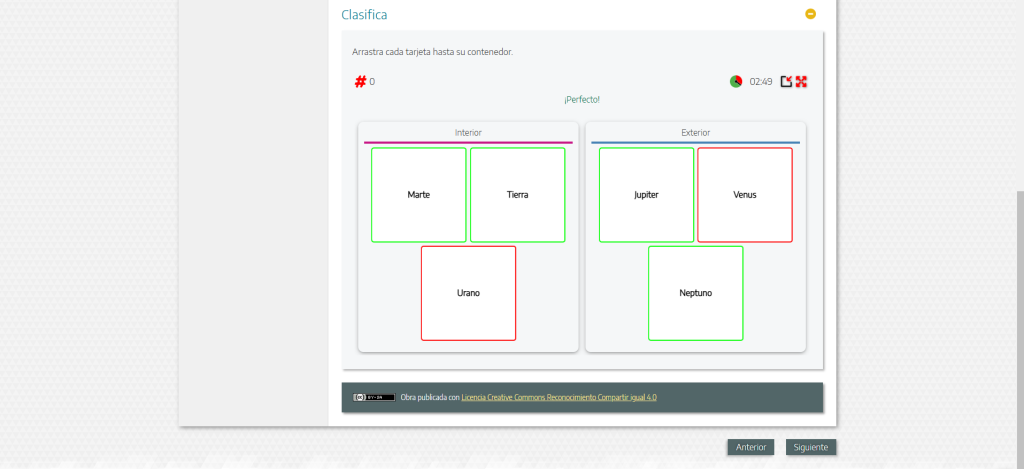This screenshot has height=469, width=1024.
Task: Click the 02:49 timer value
Action: [761, 82]
